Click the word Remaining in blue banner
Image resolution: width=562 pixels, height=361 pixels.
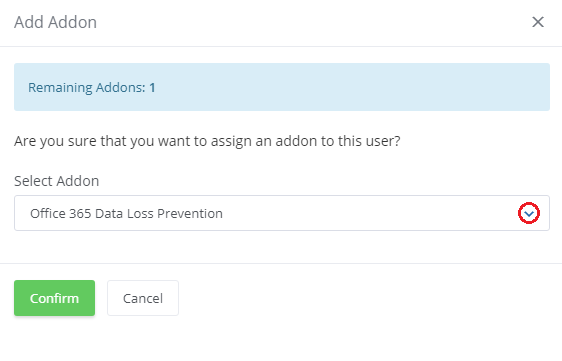coord(60,88)
